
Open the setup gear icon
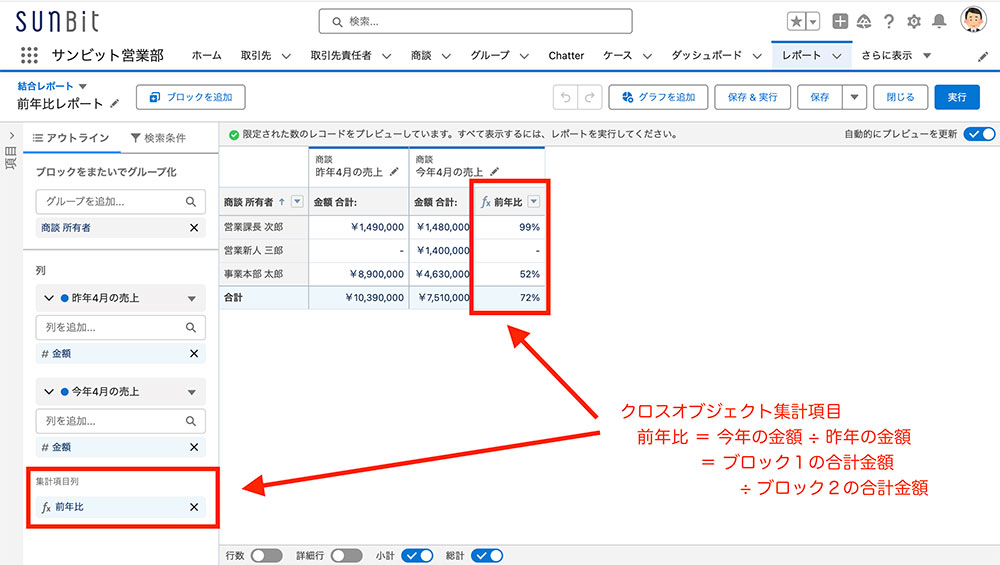[x=913, y=21]
